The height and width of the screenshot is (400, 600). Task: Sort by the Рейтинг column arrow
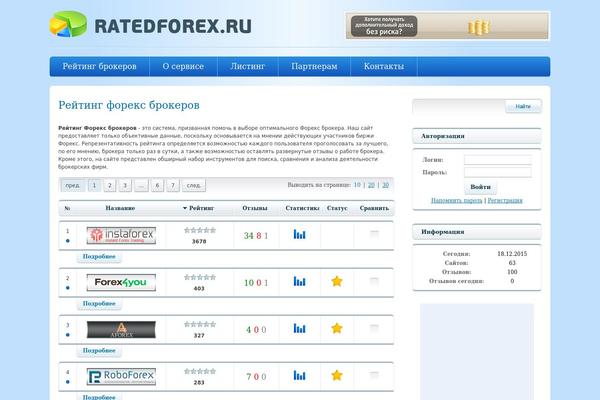click(185, 208)
